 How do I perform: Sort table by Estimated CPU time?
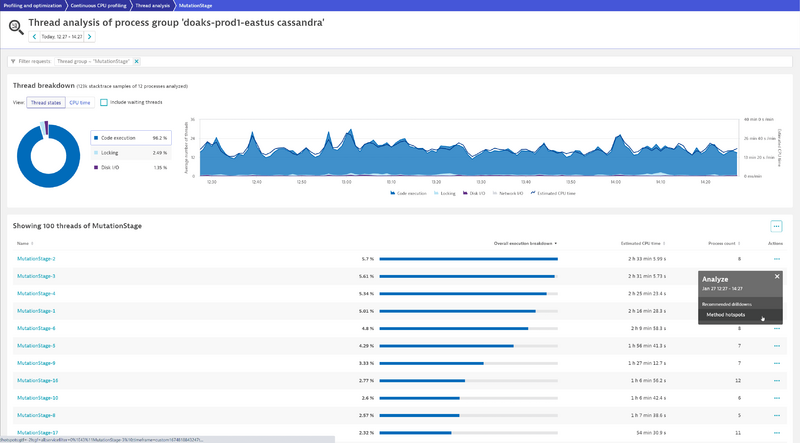coord(643,243)
